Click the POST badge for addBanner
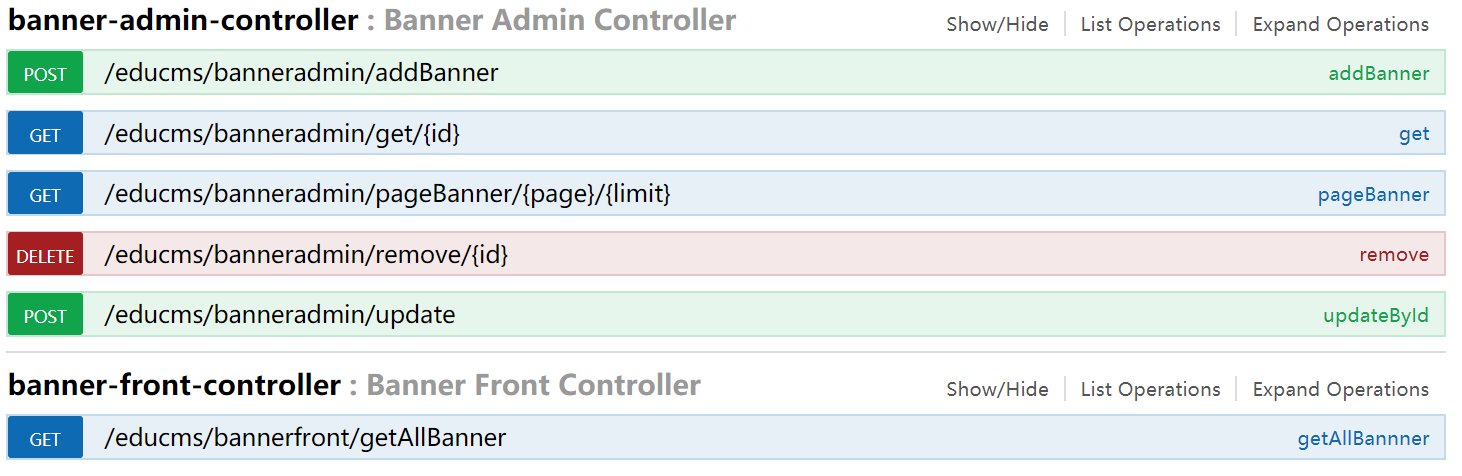 (45, 74)
